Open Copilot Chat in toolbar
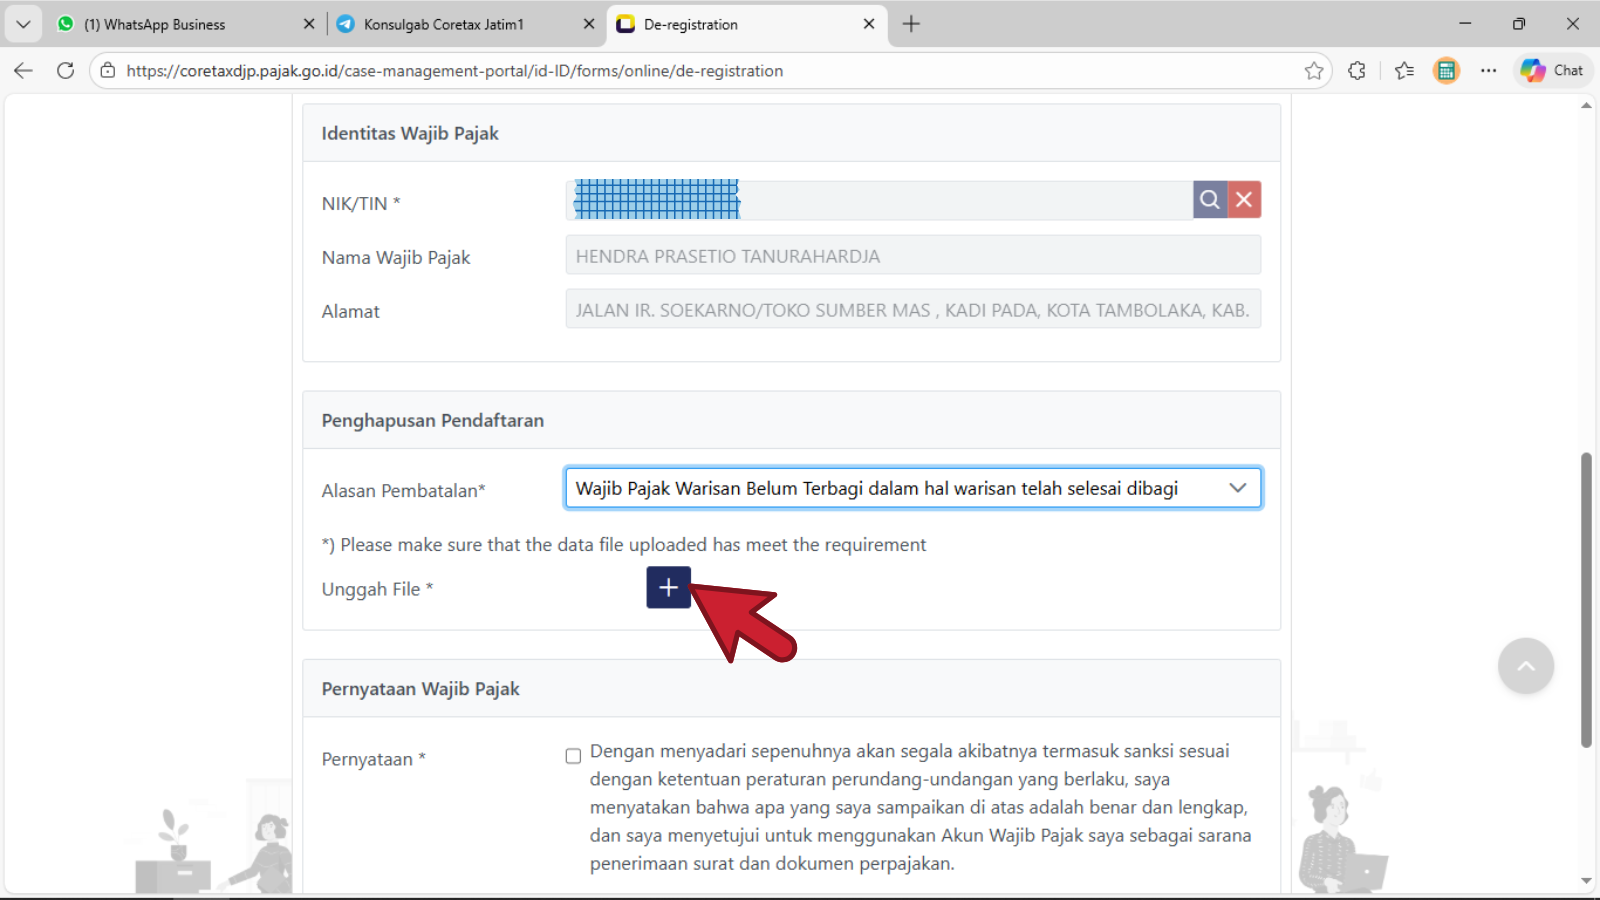 pyautogui.click(x=1553, y=71)
